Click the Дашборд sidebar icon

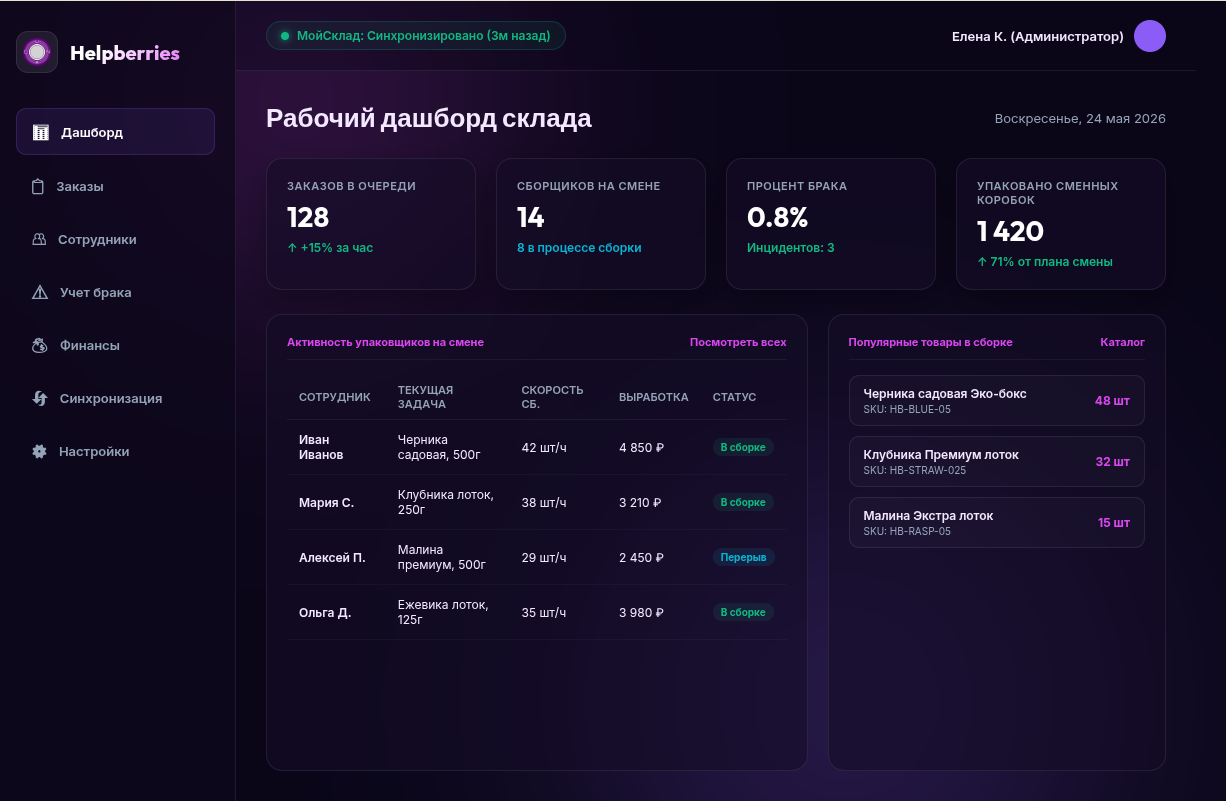[x=41, y=132]
